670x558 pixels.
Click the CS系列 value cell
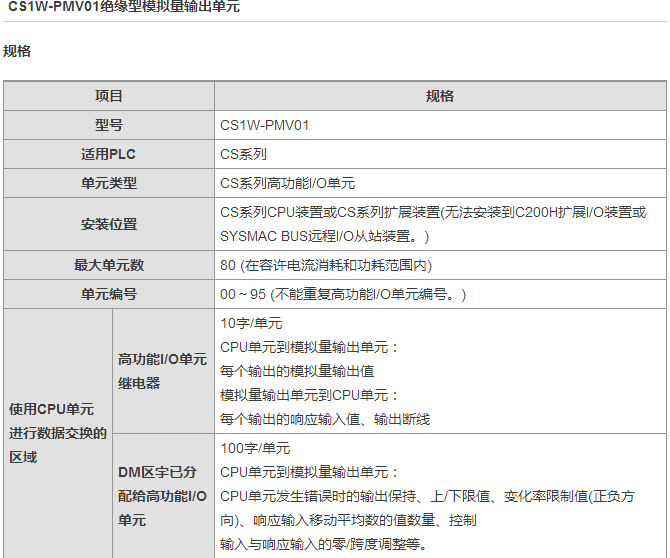243,154
